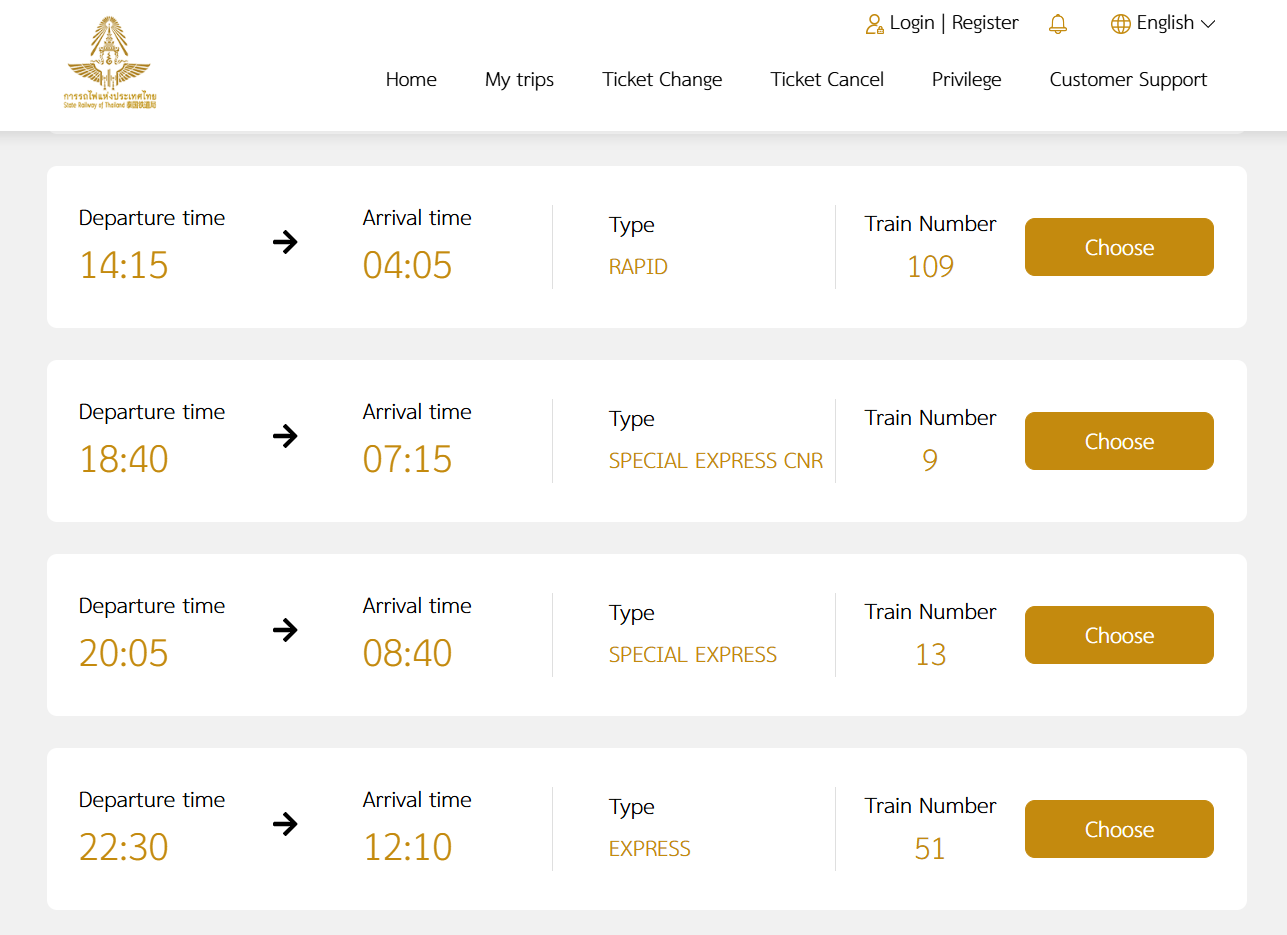Screen dimensions: 1287x935
Task: Click the State Railway of Thailand logo
Action: click(108, 62)
